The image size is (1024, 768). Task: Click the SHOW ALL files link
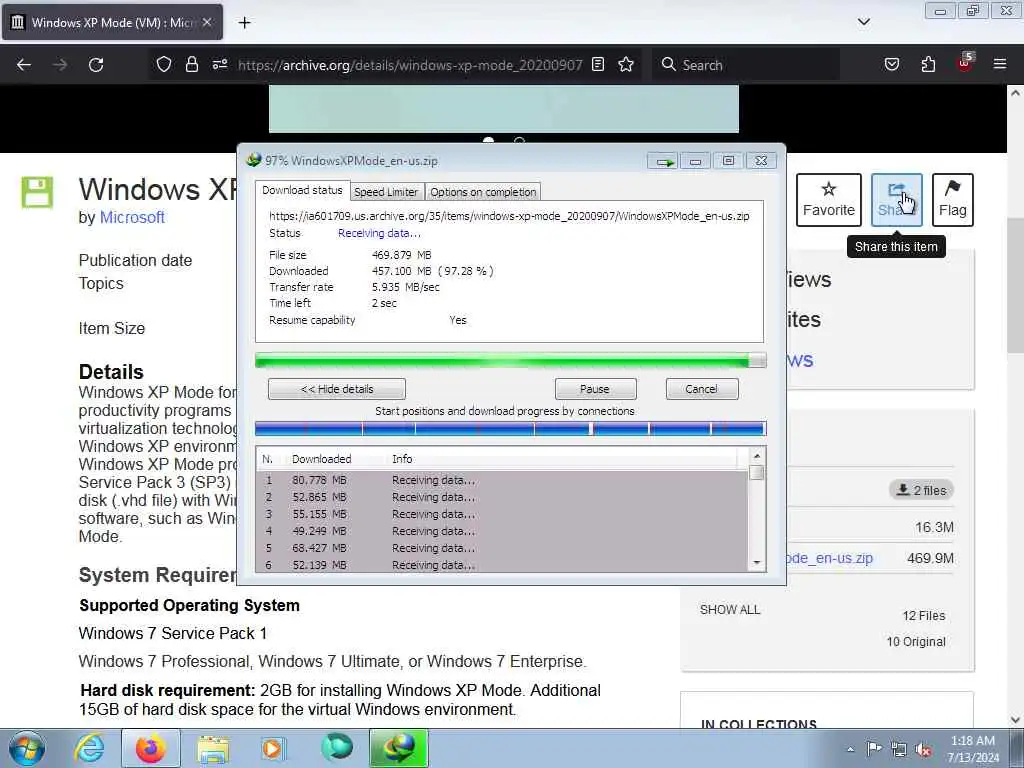coord(730,610)
